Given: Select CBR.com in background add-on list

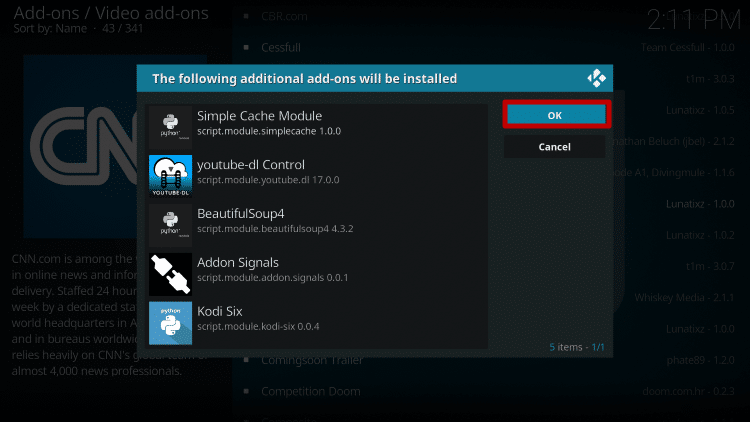Looking at the screenshot, I should [284, 16].
